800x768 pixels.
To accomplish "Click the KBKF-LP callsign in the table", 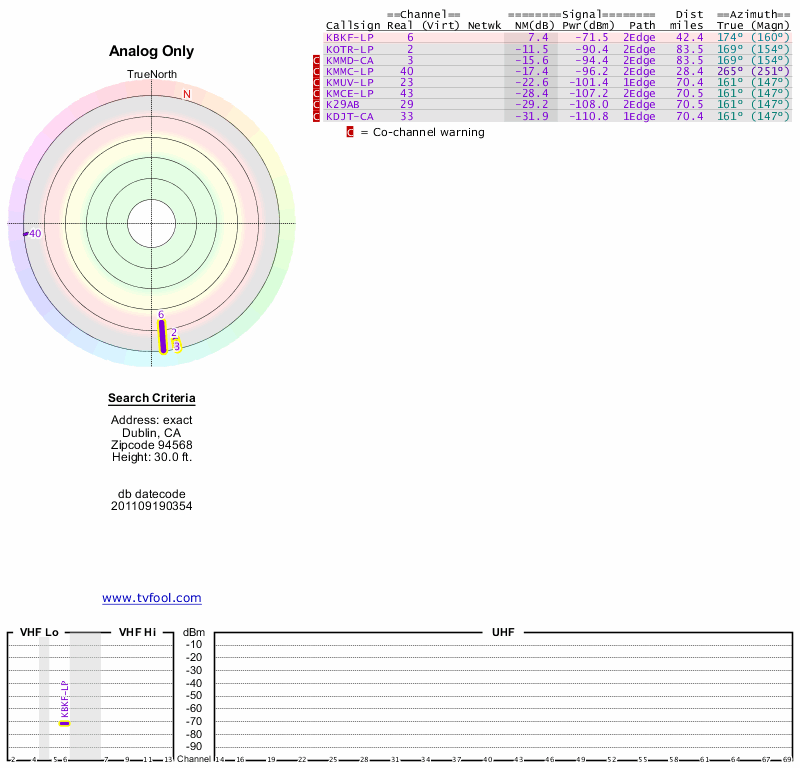I will point(349,37).
